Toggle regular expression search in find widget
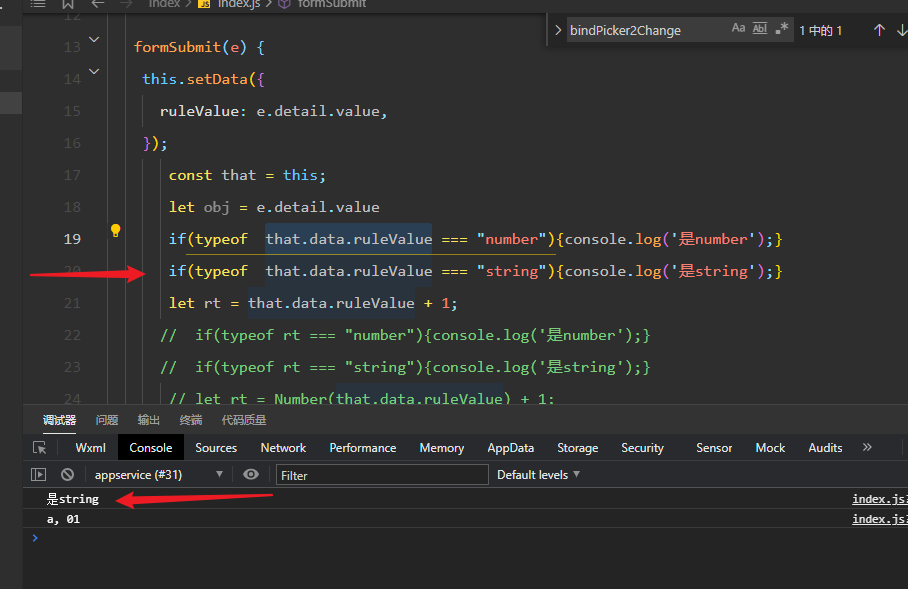 click(782, 28)
